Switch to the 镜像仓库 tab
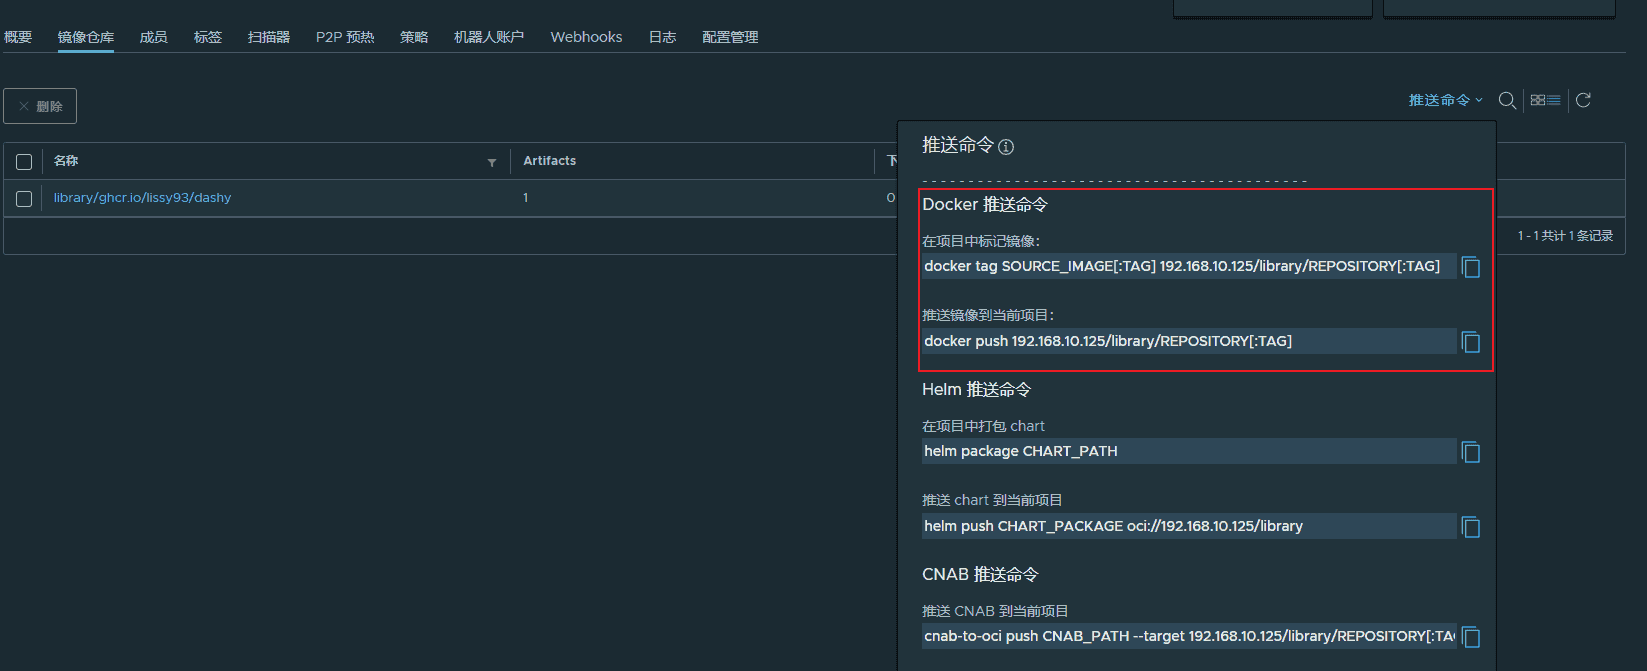The width and height of the screenshot is (1647, 671). (x=85, y=37)
